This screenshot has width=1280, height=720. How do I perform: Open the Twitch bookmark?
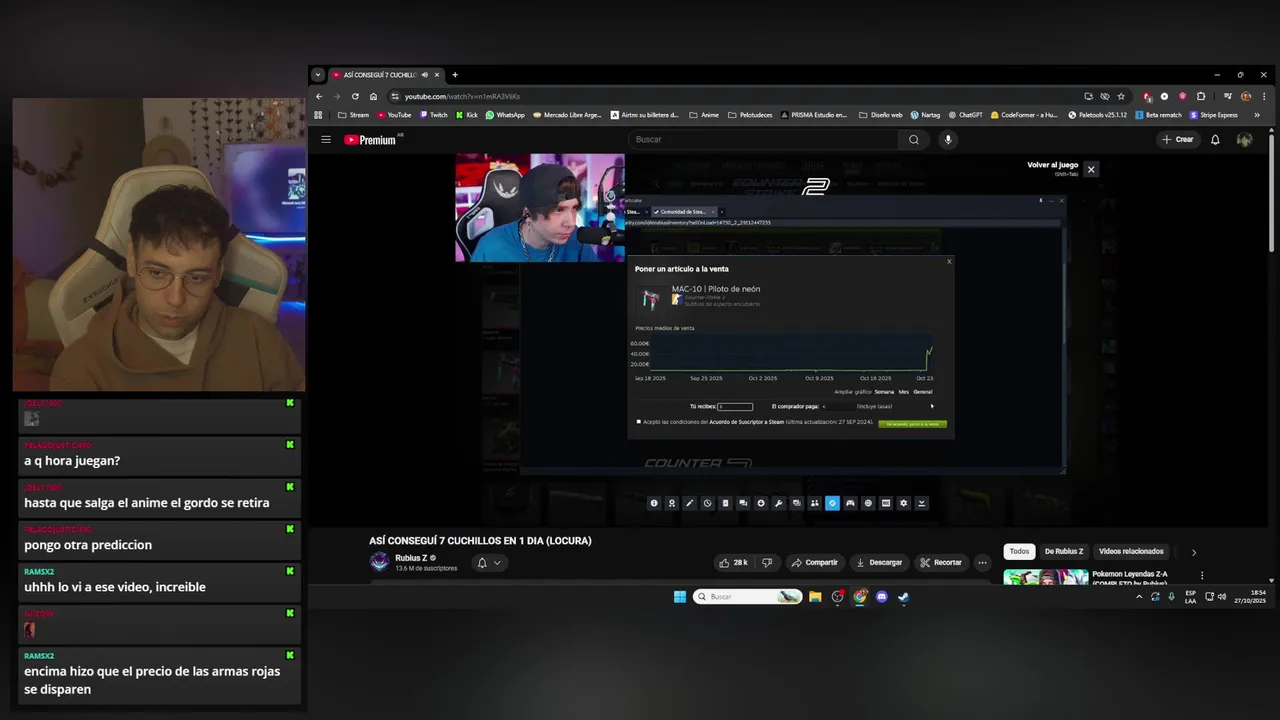tap(434, 115)
